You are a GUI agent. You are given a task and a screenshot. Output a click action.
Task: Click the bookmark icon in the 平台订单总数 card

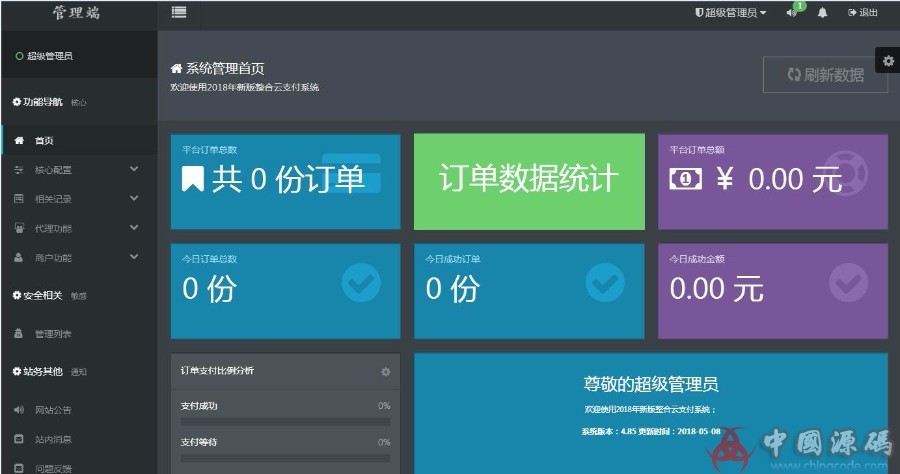[x=193, y=178]
